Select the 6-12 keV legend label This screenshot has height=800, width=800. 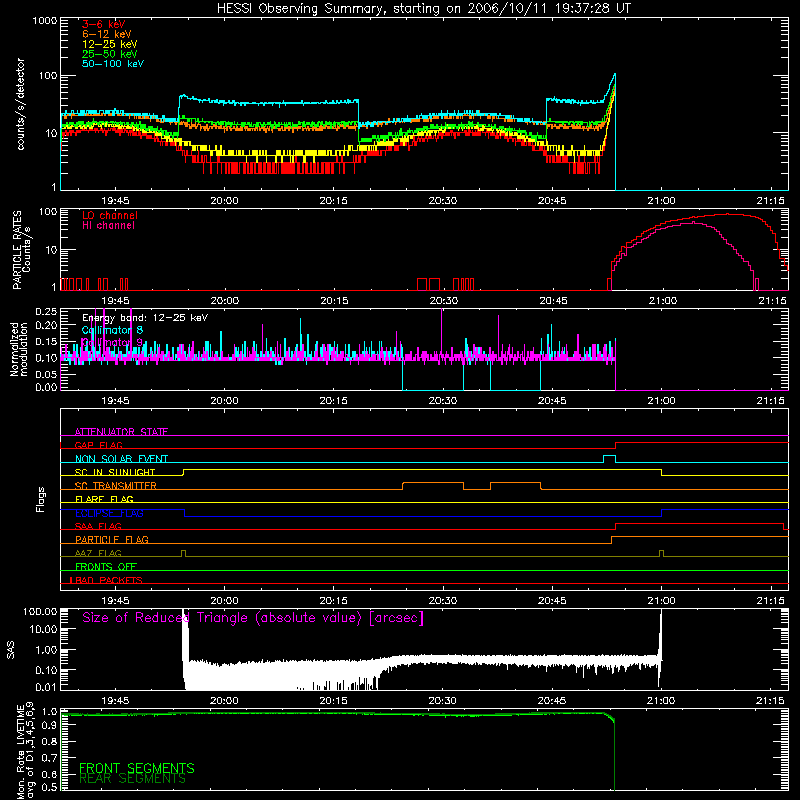coord(107,34)
